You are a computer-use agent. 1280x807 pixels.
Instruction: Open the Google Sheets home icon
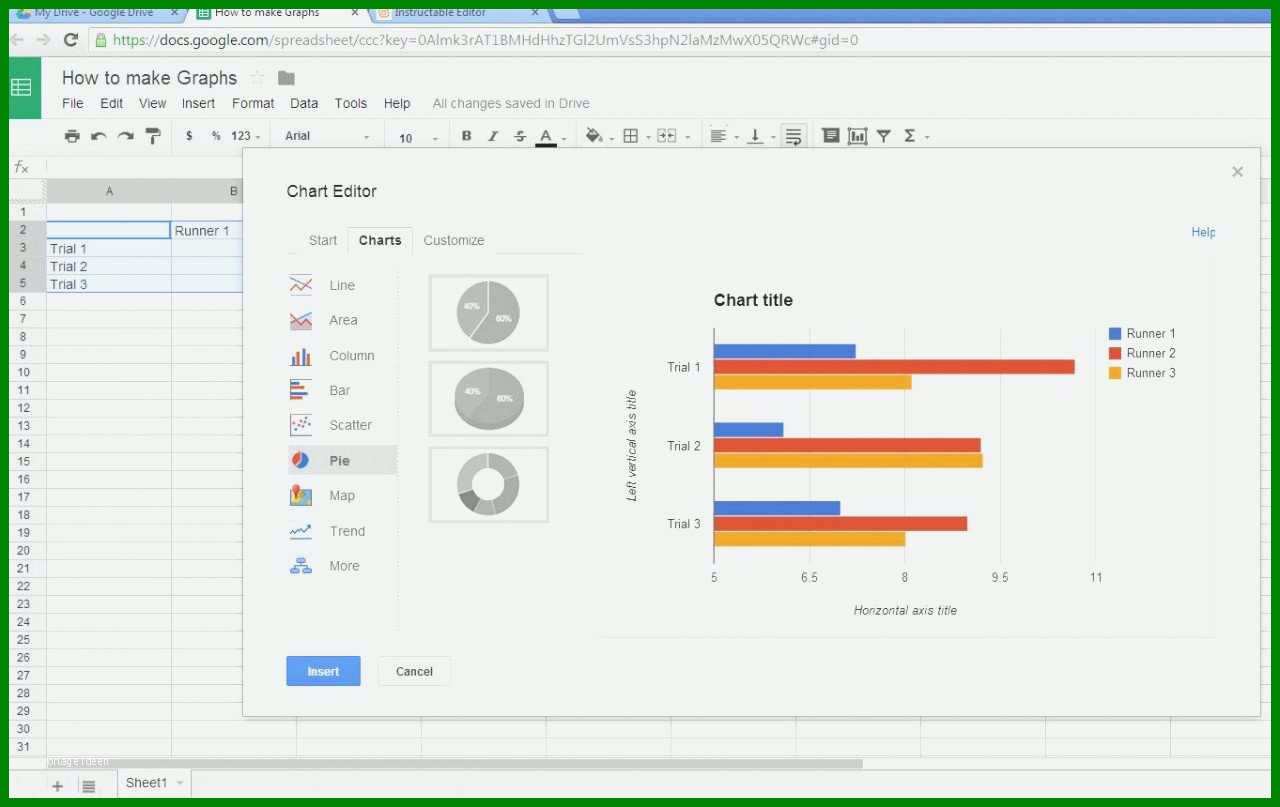[x=21, y=87]
